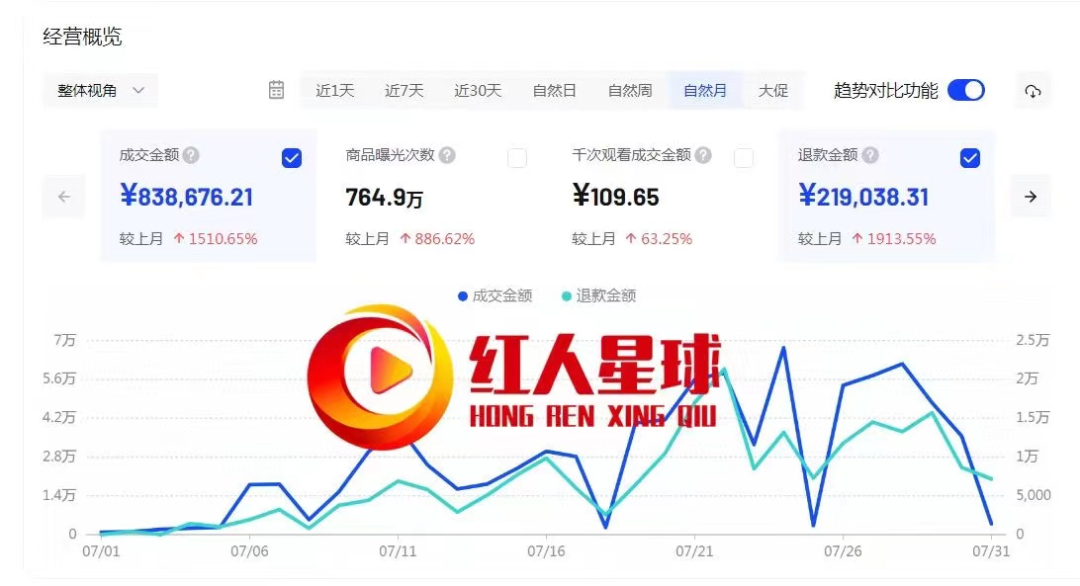
Task: Select the 近1天 time range
Action: coord(332,90)
